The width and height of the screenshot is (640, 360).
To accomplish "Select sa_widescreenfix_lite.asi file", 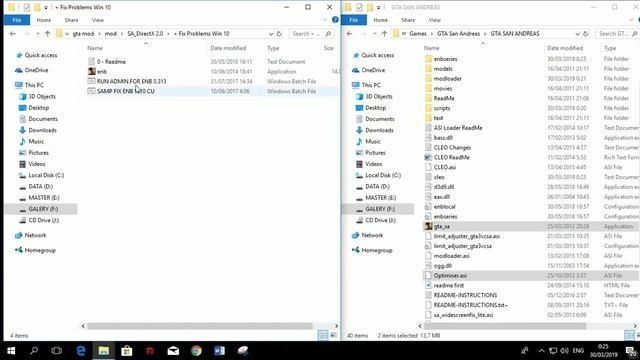I will coord(463,315).
